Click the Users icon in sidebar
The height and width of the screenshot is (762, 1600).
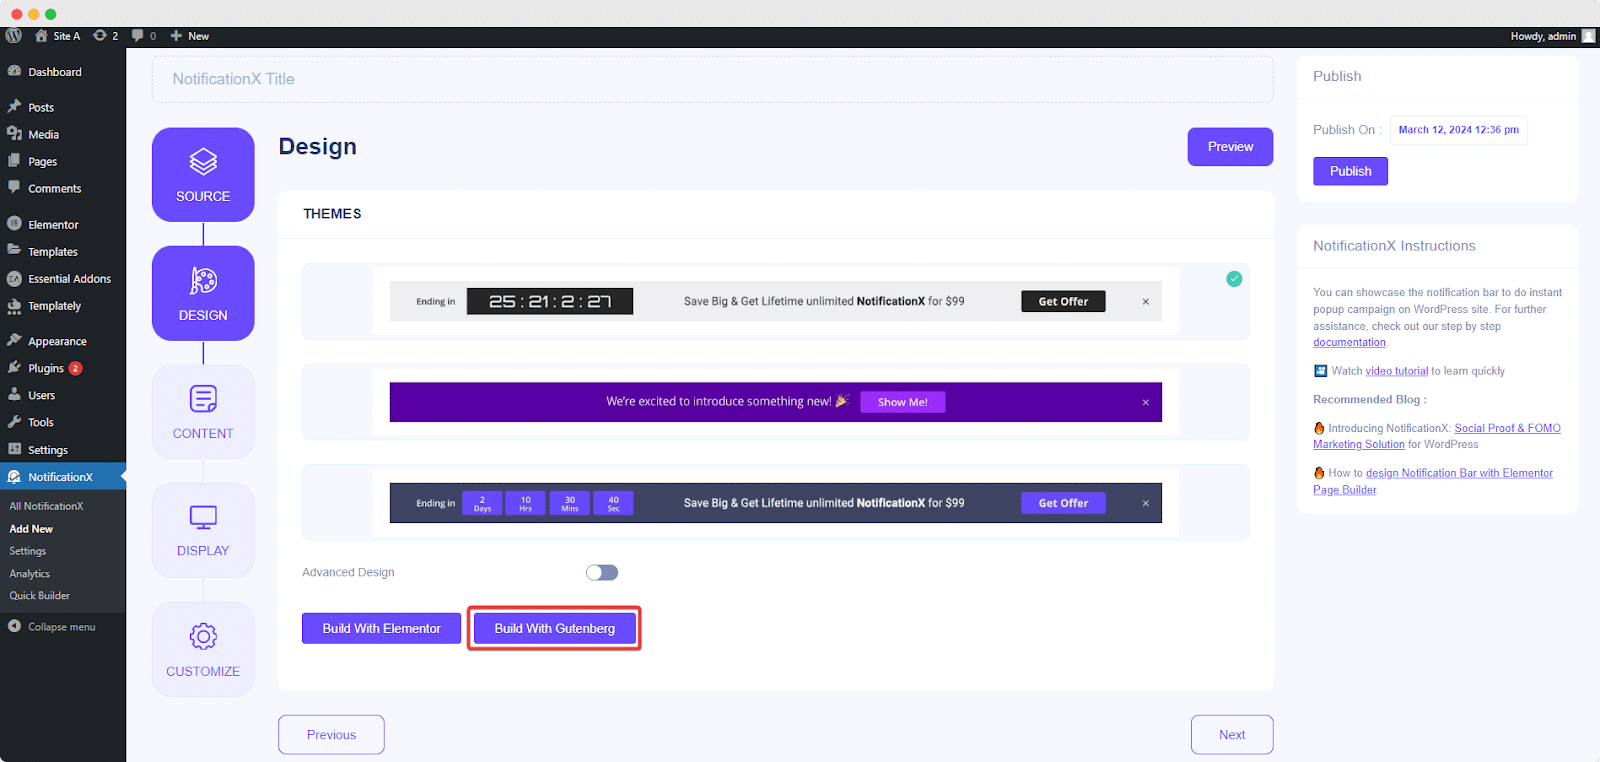pos(14,395)
